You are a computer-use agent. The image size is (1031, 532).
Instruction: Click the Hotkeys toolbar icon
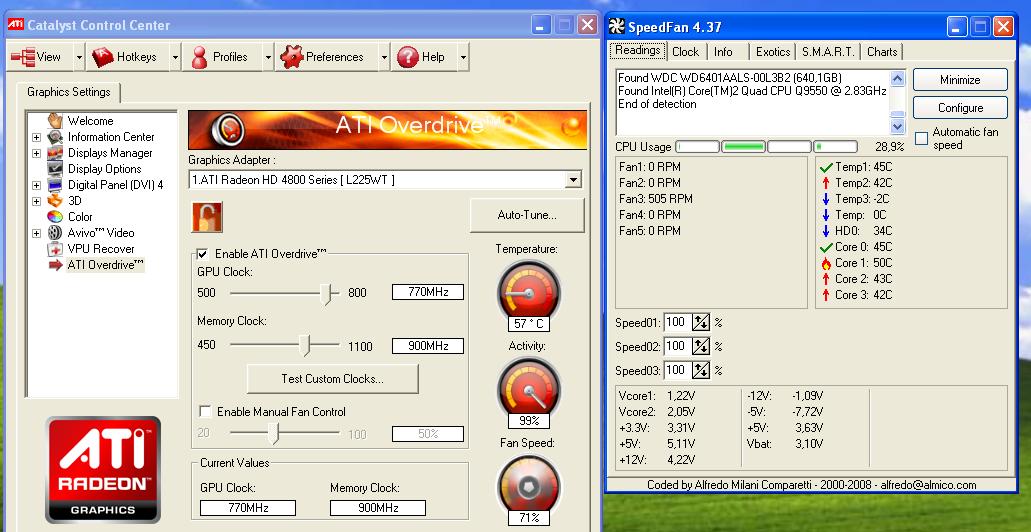click(x=103, y=57)
